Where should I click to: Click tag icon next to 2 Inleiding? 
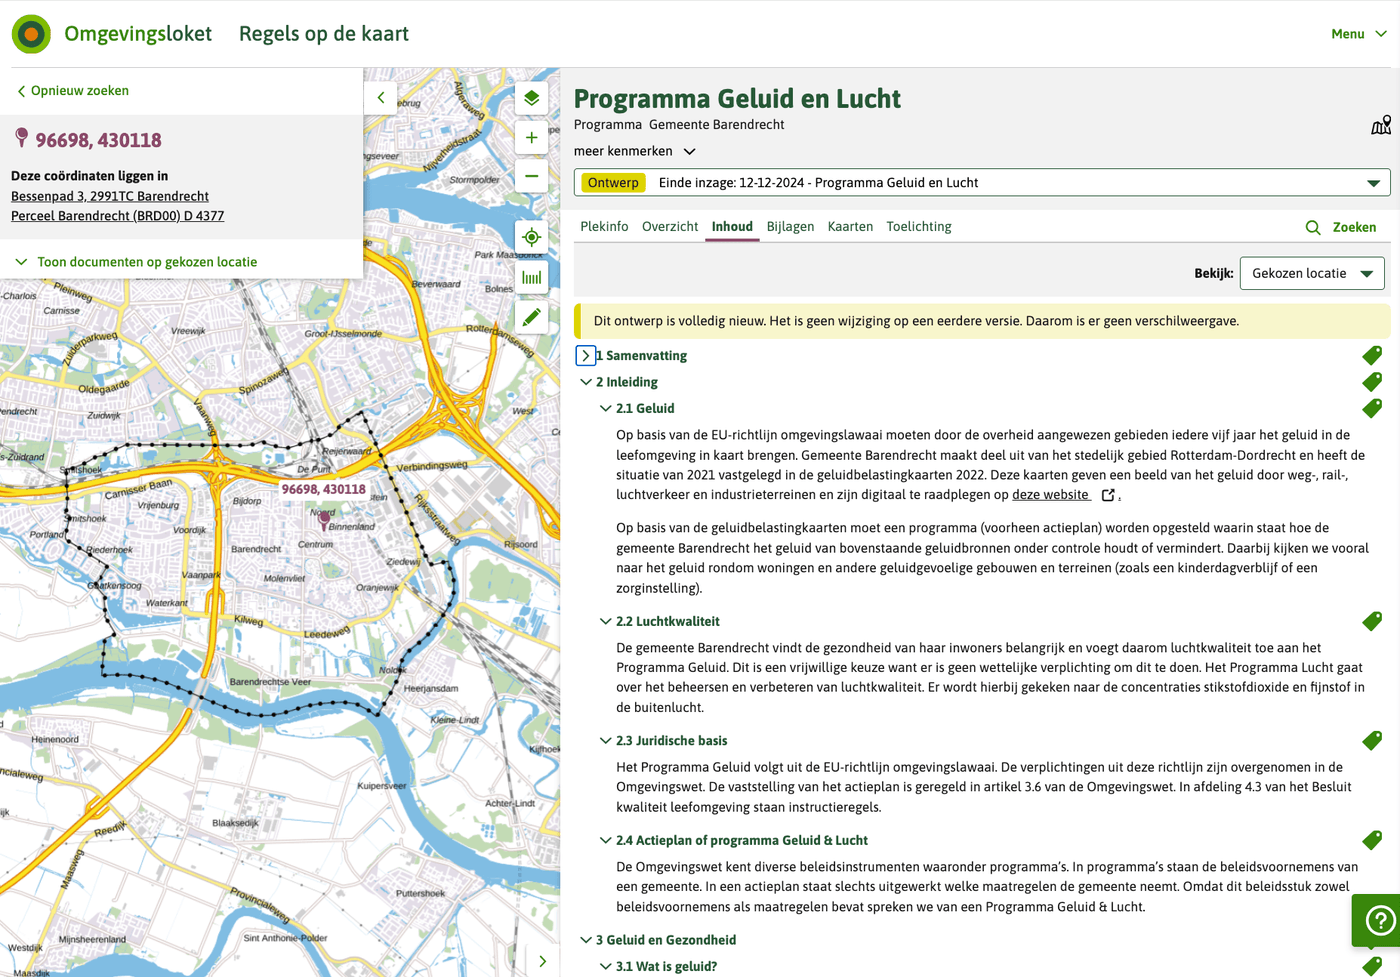pyautogui.click(x=1372, y=382)
